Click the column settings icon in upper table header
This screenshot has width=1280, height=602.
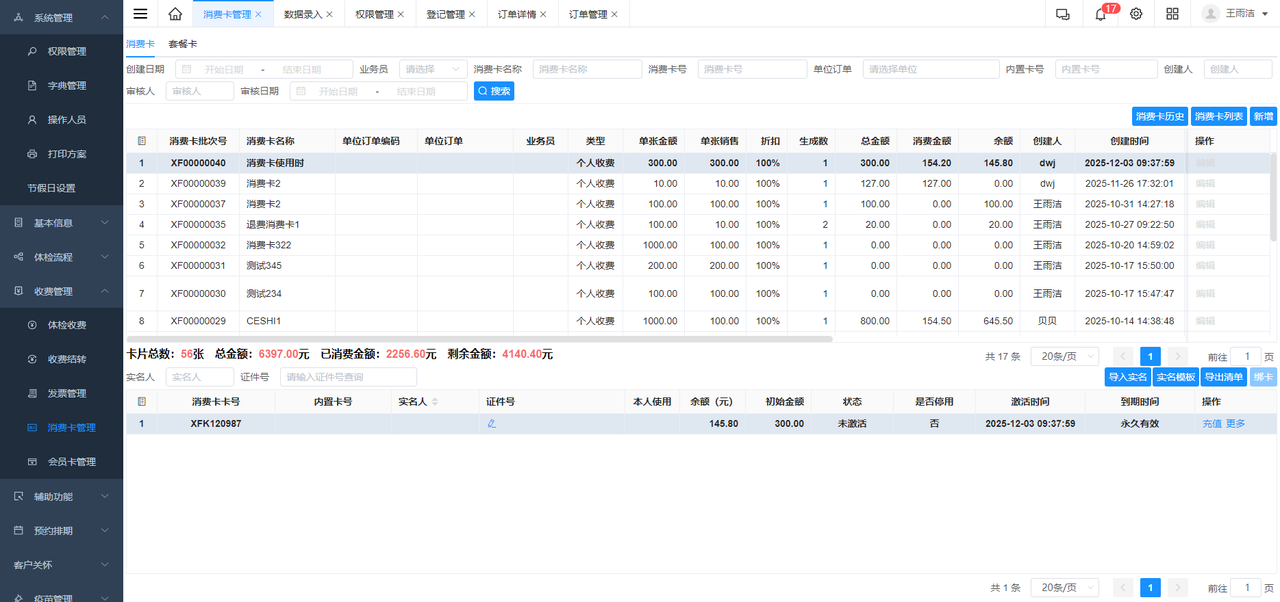point(141,141)
